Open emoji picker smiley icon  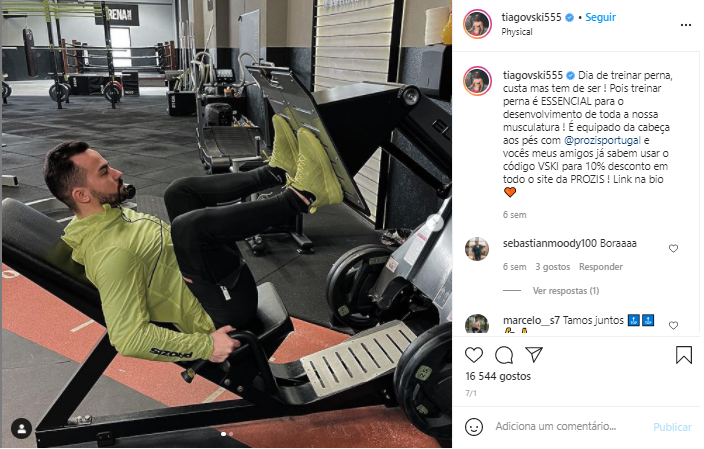coord(474,427)
